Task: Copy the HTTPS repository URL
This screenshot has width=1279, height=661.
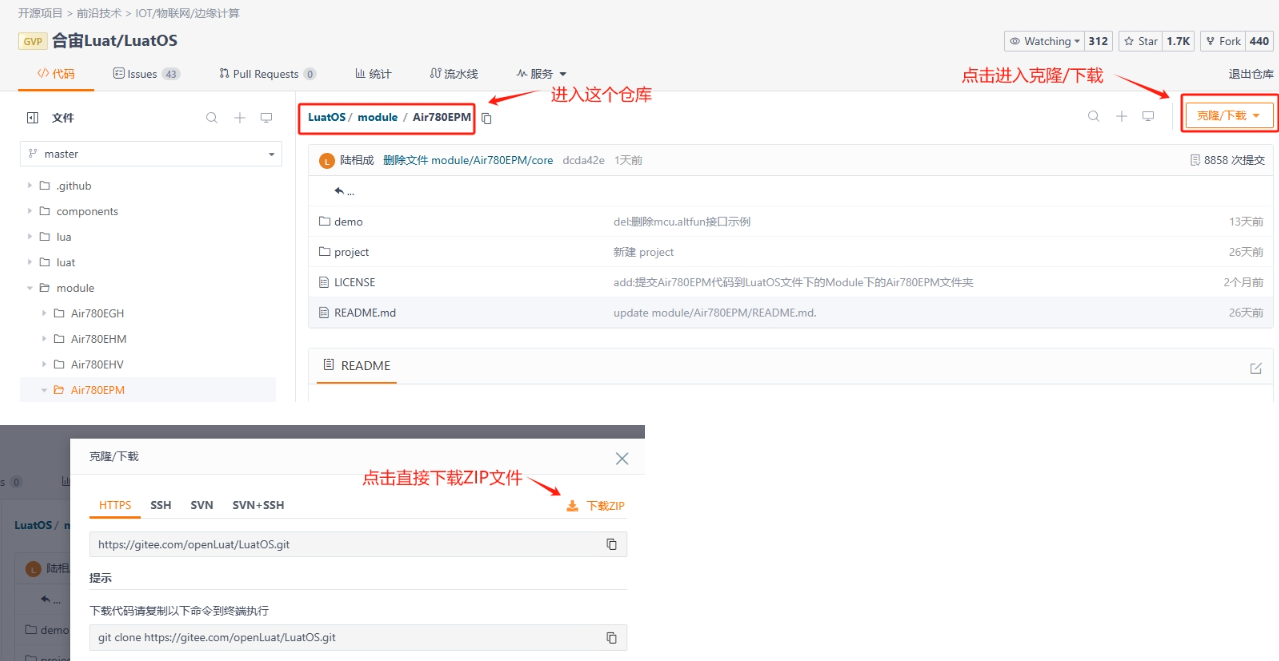Action: pos(611,544)
